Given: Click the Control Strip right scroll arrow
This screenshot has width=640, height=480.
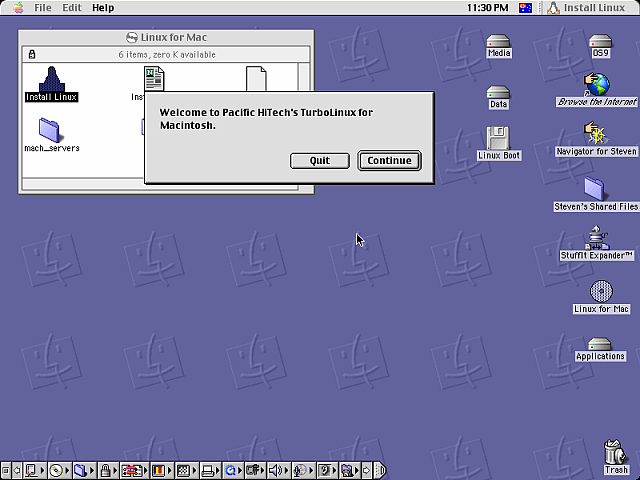Looking at the screenshot, I should pos(367,471).
